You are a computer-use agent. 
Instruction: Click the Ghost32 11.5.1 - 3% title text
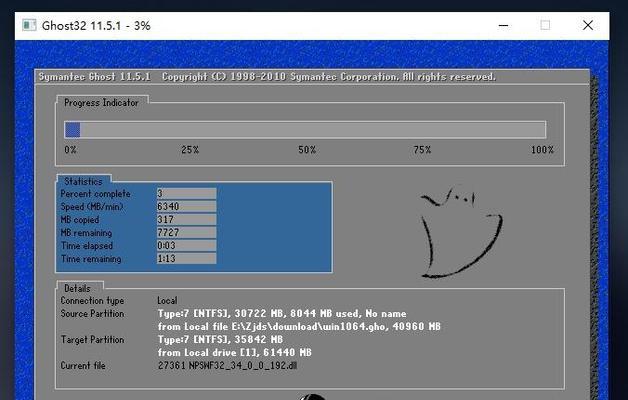coord(96,26)
